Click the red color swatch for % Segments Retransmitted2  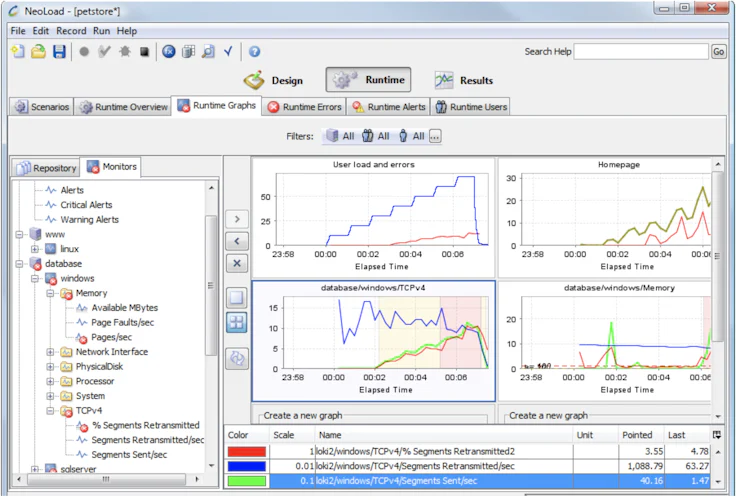pos(246,452)
